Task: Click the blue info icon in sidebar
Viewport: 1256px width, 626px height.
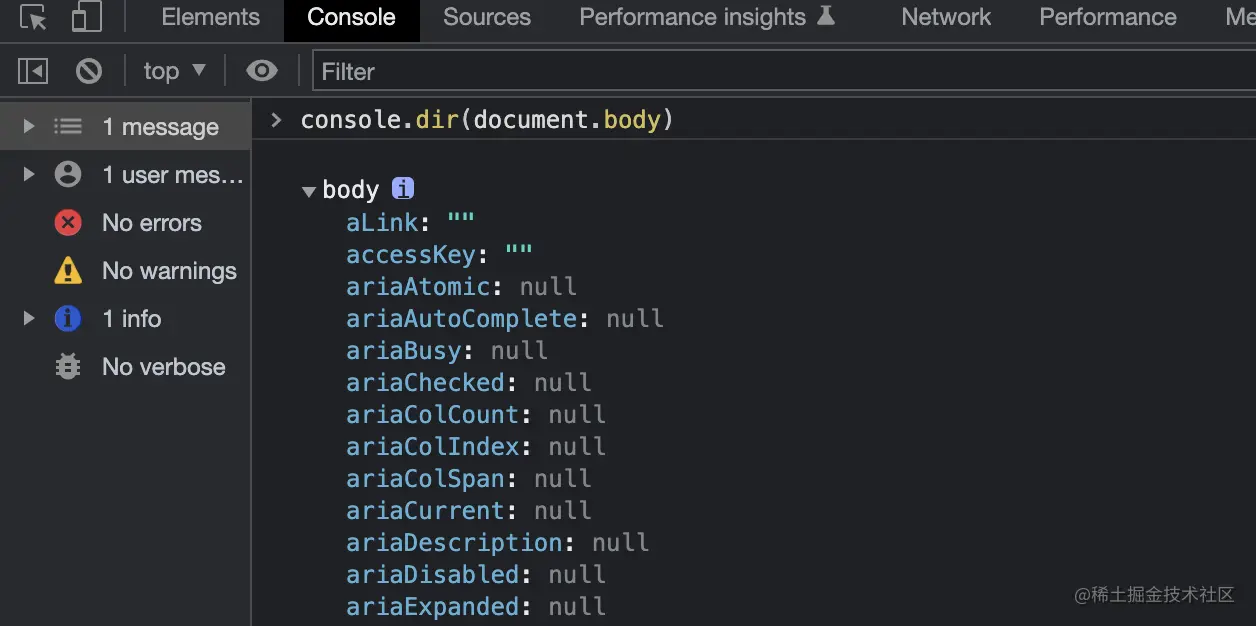Action: (x=68, y=319)
